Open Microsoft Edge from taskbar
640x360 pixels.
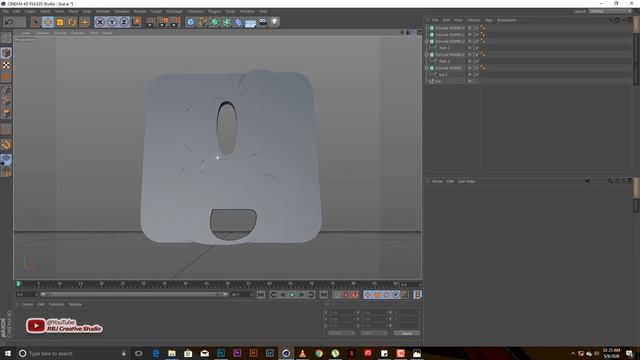point(156,353)
